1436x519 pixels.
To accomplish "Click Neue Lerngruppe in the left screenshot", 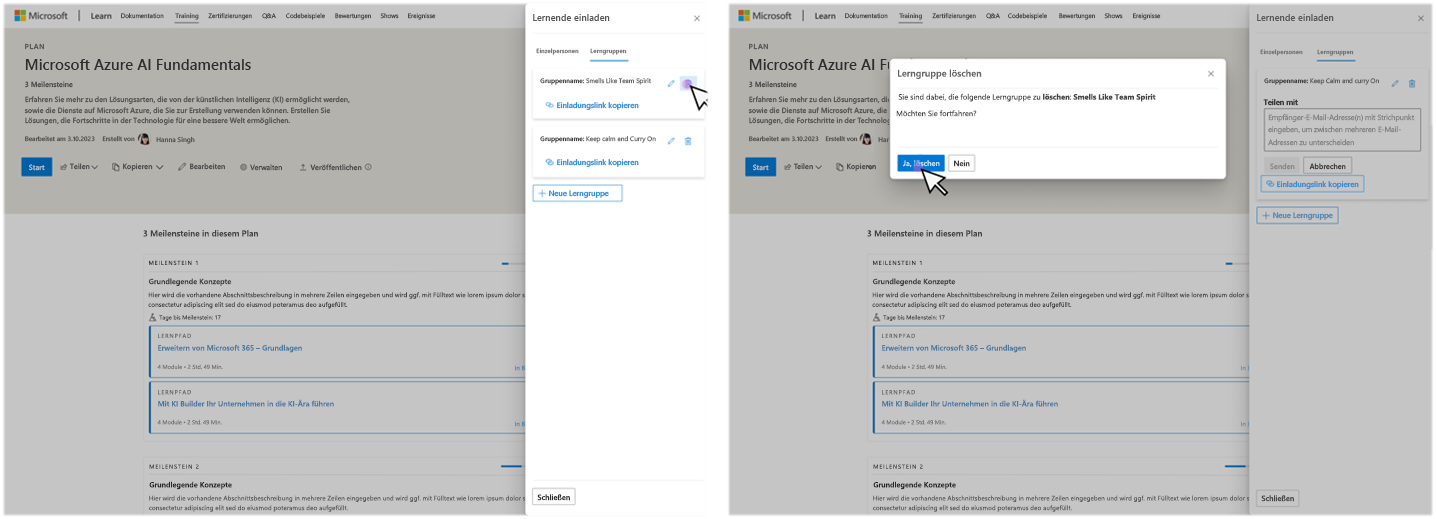I will pyautogui.click(x=577, y=193).
